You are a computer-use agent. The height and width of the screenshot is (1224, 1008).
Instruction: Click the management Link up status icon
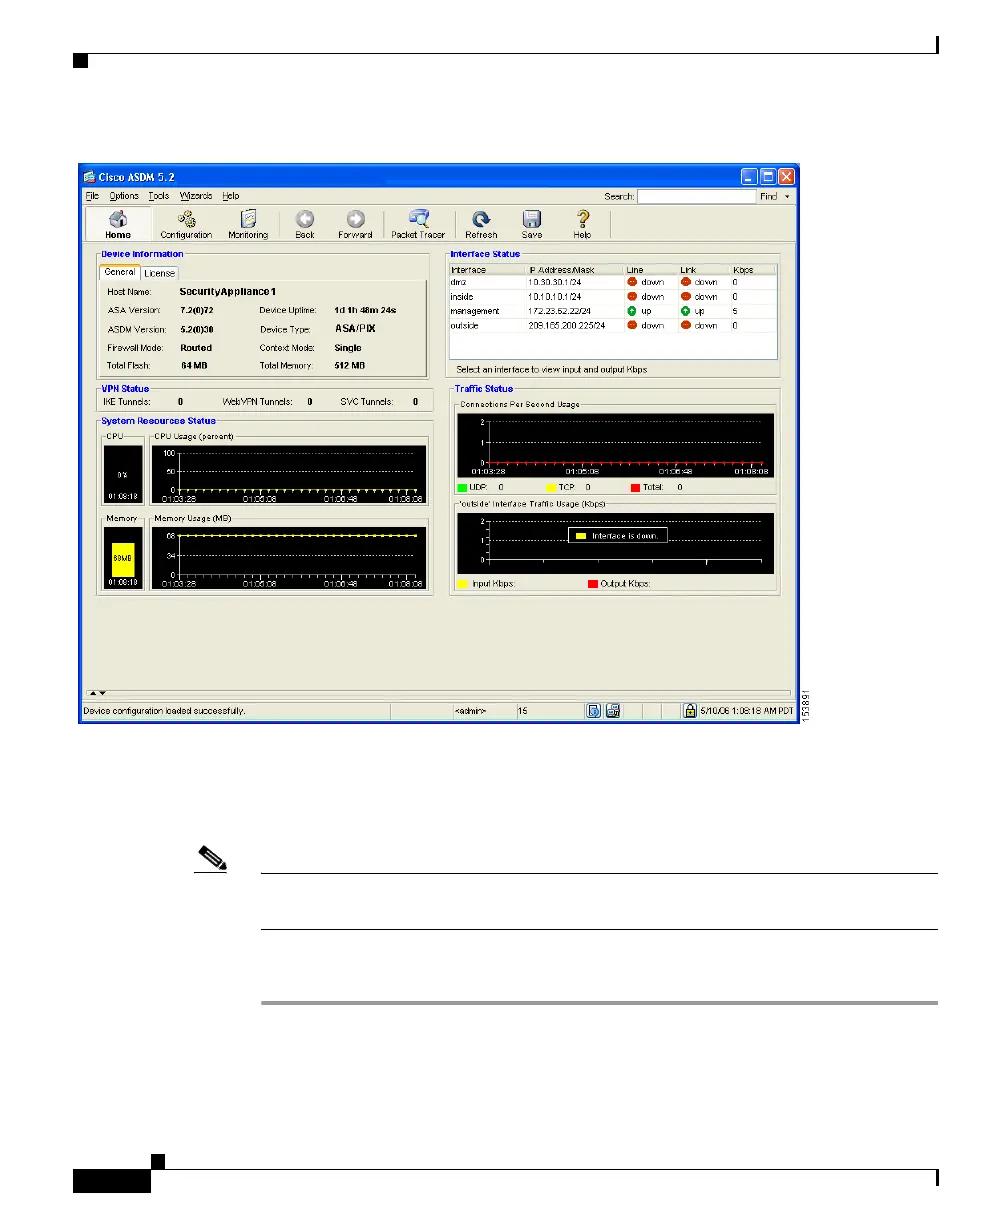686,311
